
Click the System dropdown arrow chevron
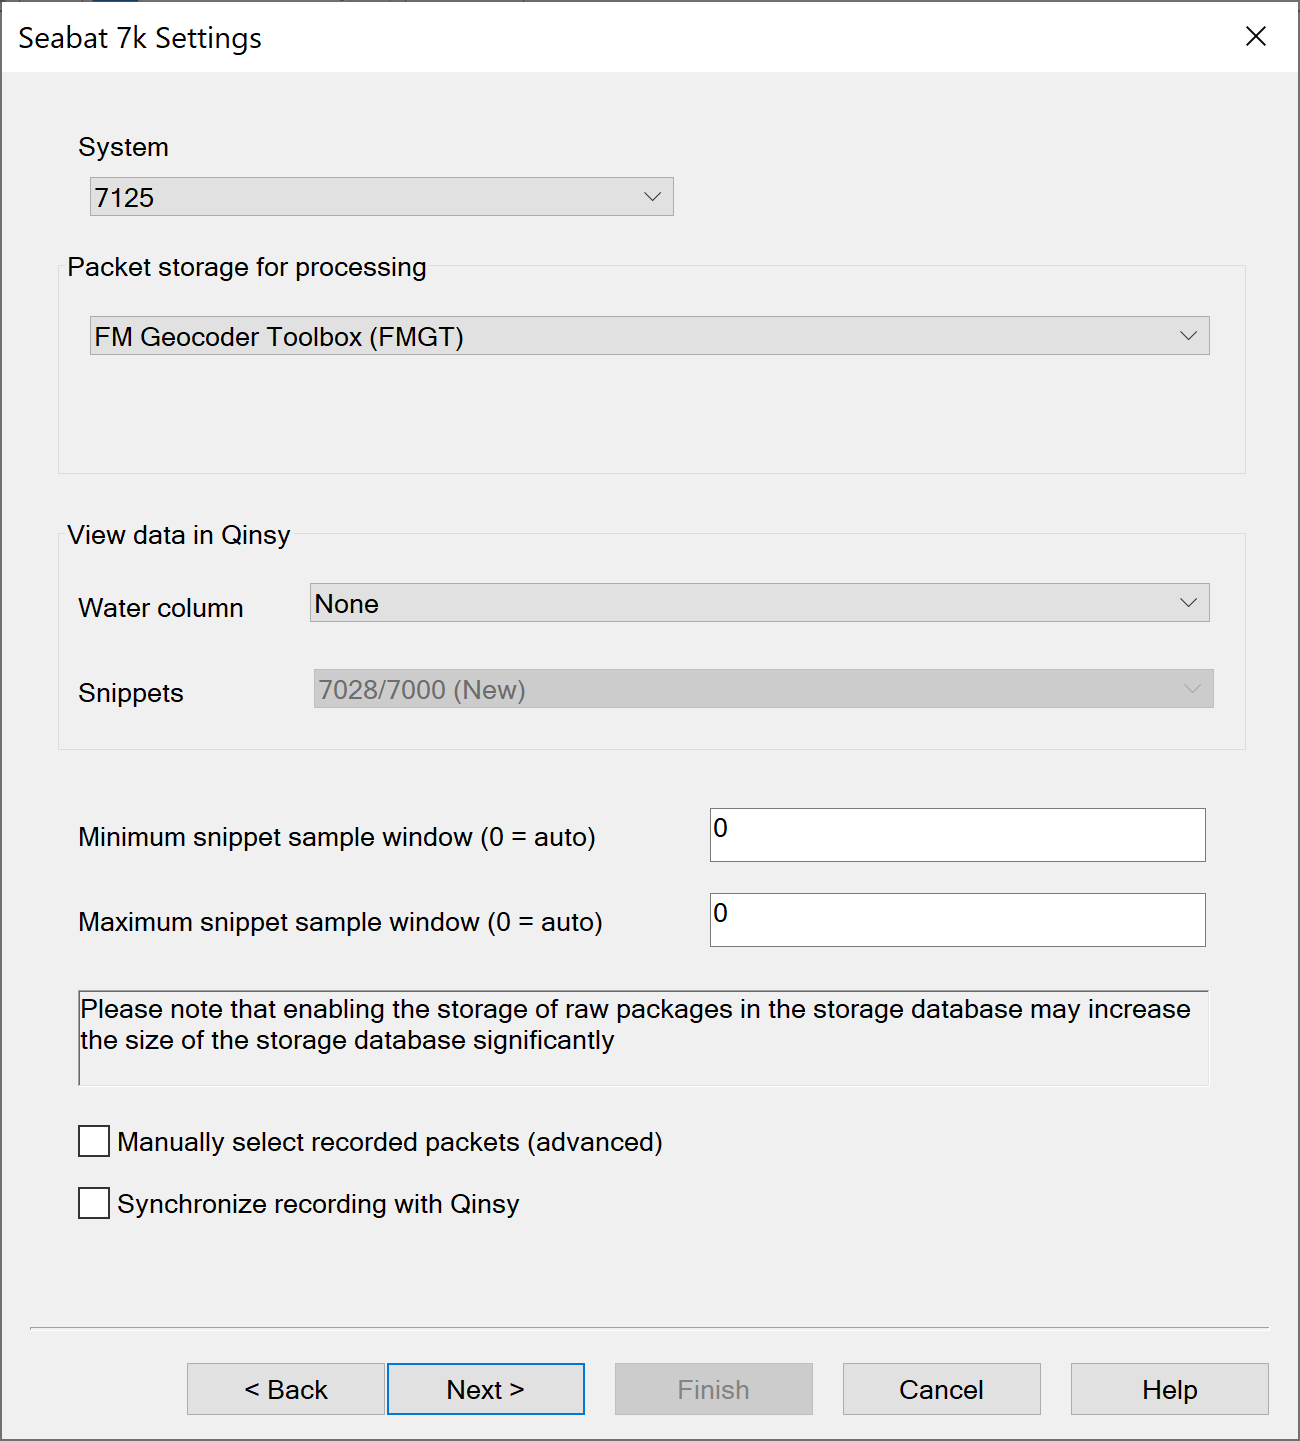click(652, 197)
